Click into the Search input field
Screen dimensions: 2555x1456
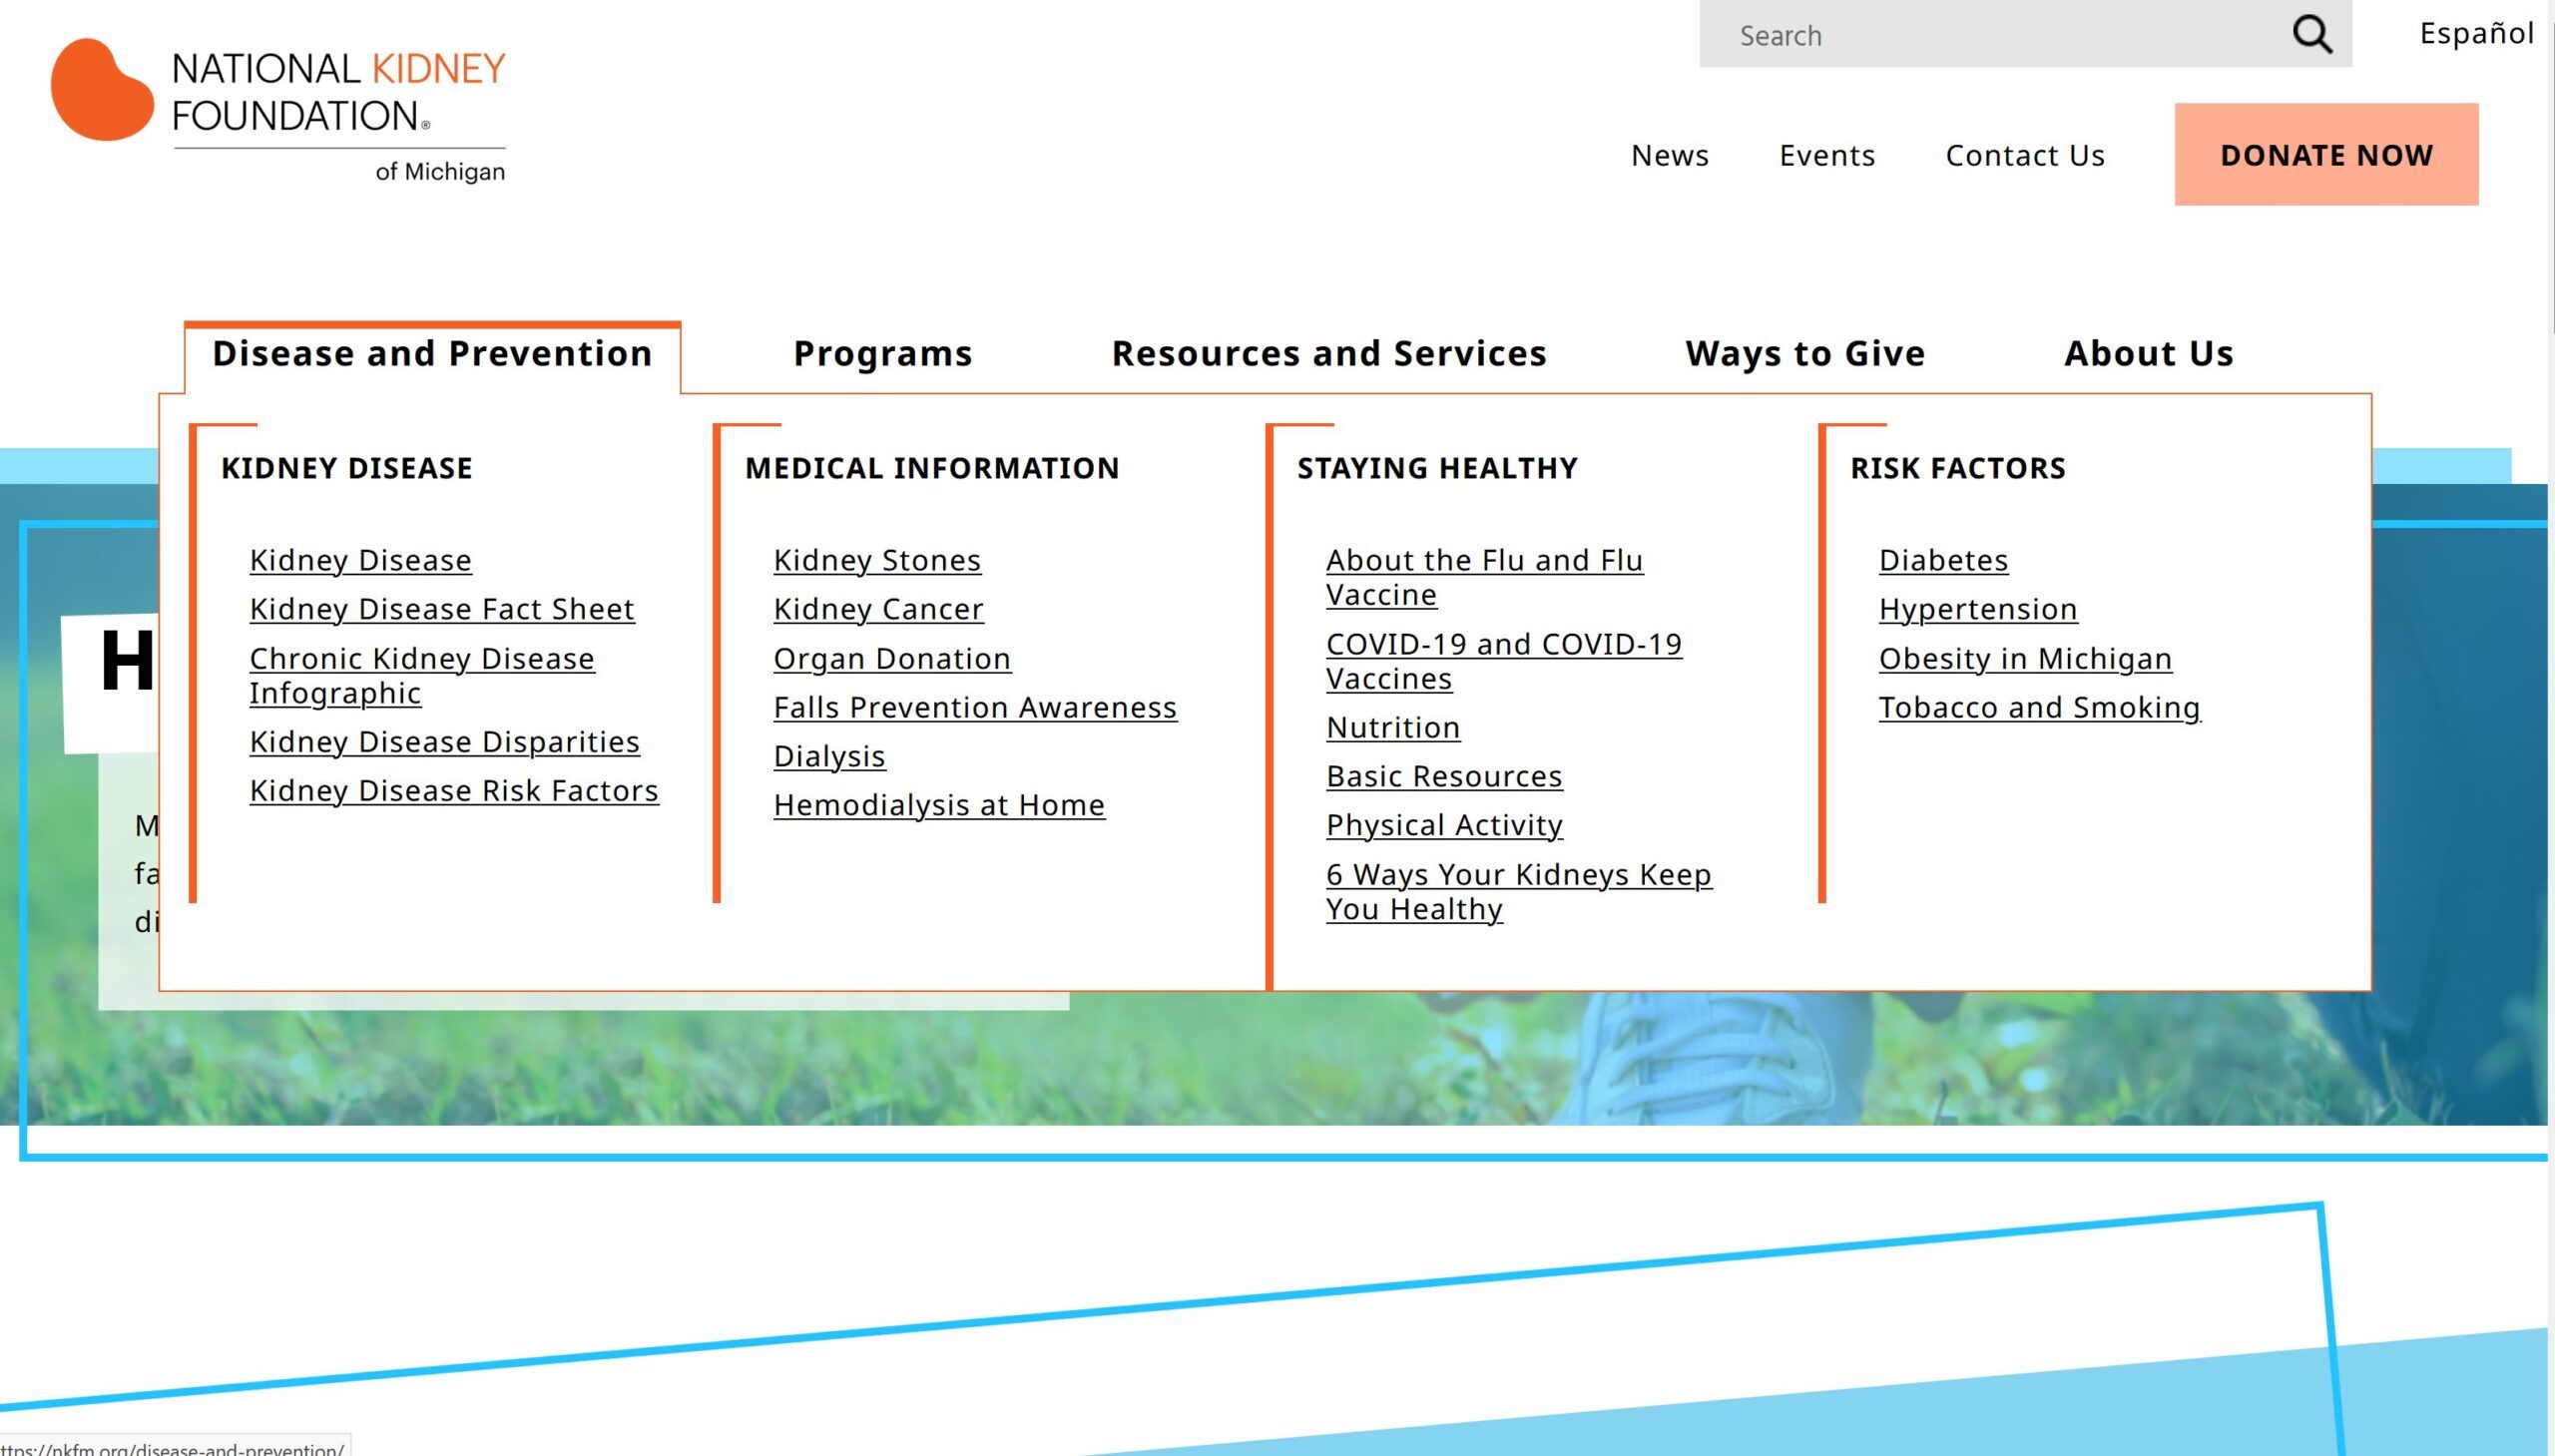pos(1990,35)
